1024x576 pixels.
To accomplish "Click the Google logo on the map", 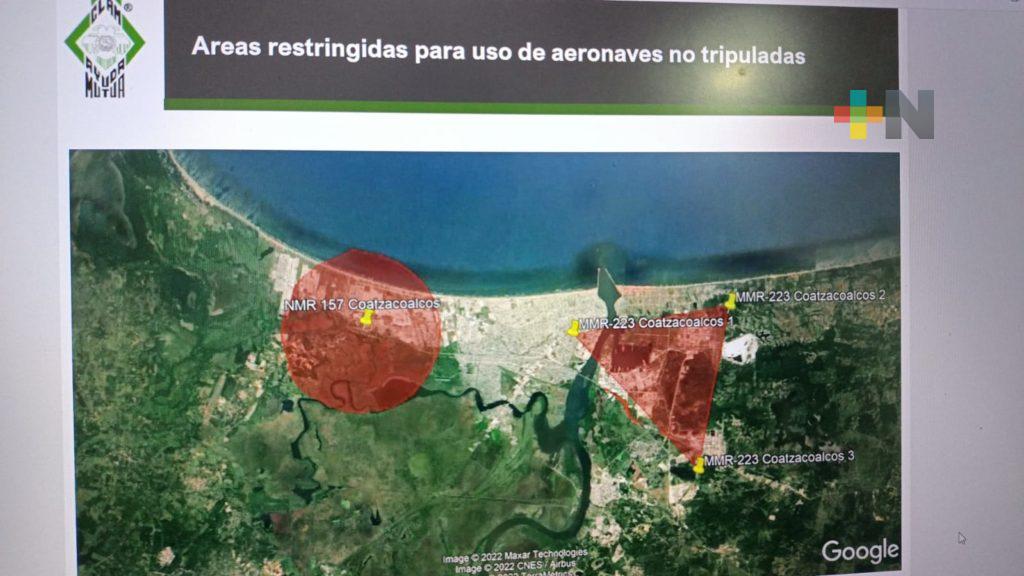I will point(859,550).
